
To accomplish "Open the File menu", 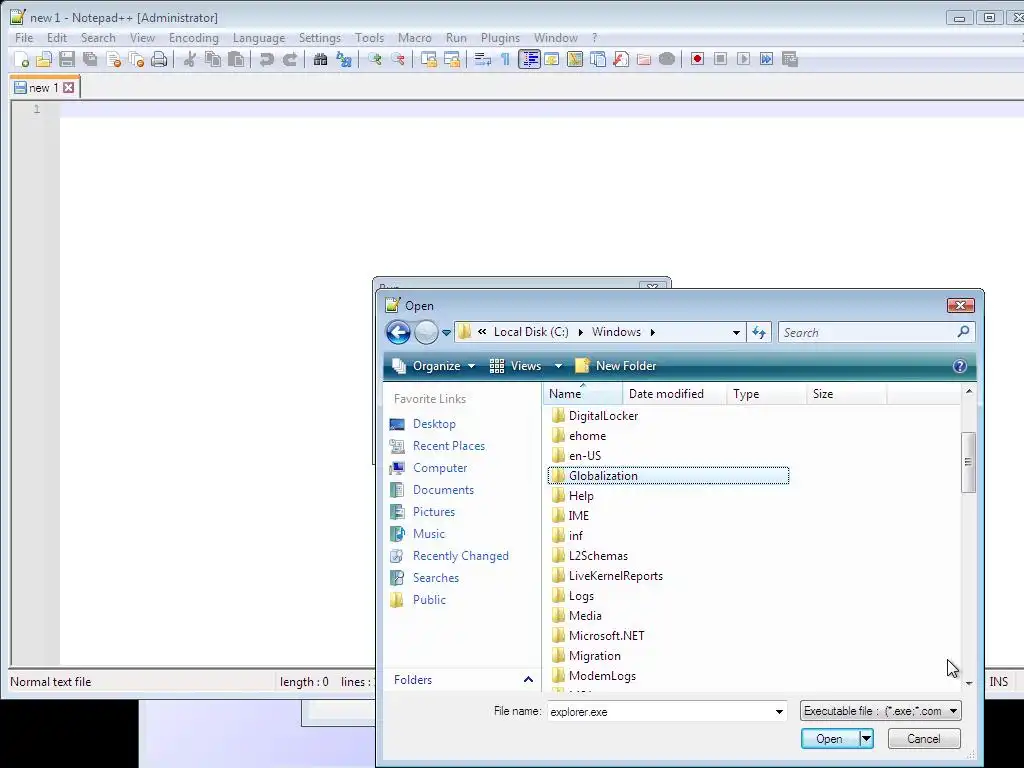I will coord(24,38).
